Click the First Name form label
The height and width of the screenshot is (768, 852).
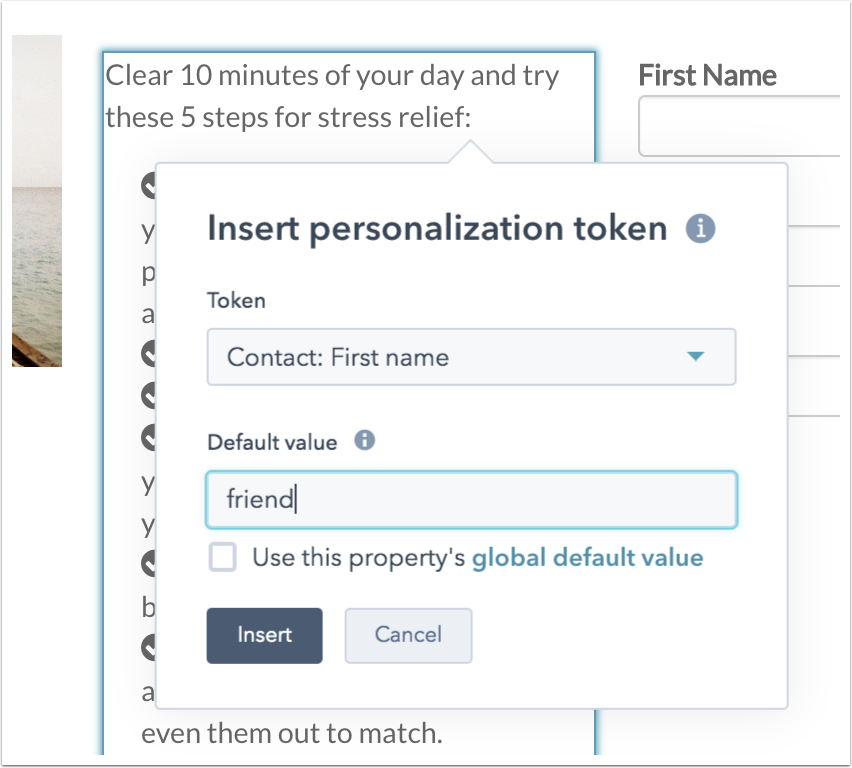(707, 75)
